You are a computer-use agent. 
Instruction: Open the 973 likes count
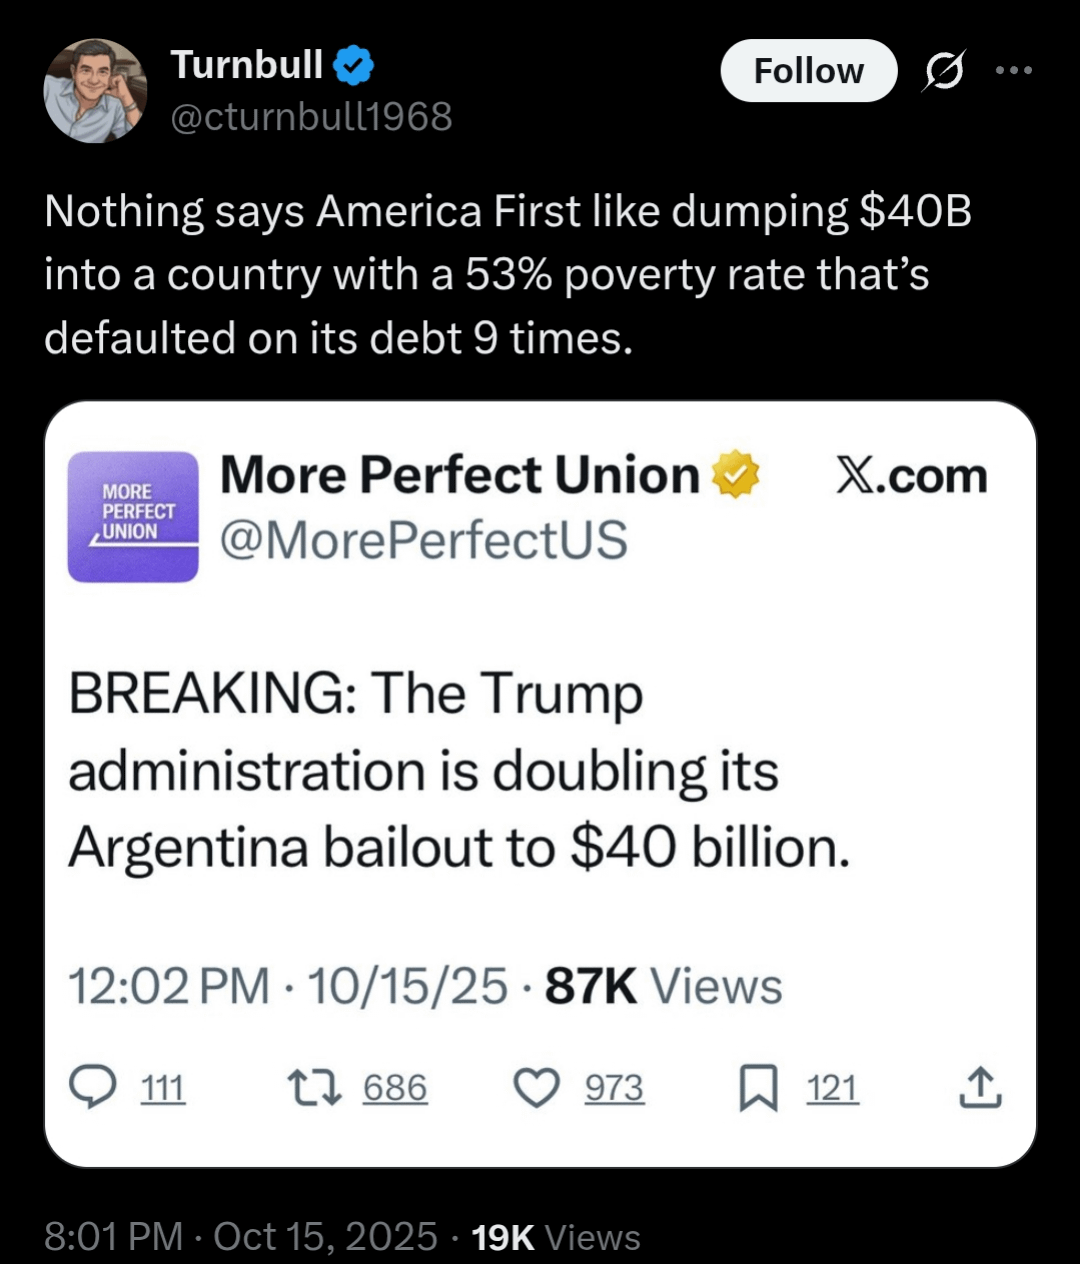[x=614, y=1088]
